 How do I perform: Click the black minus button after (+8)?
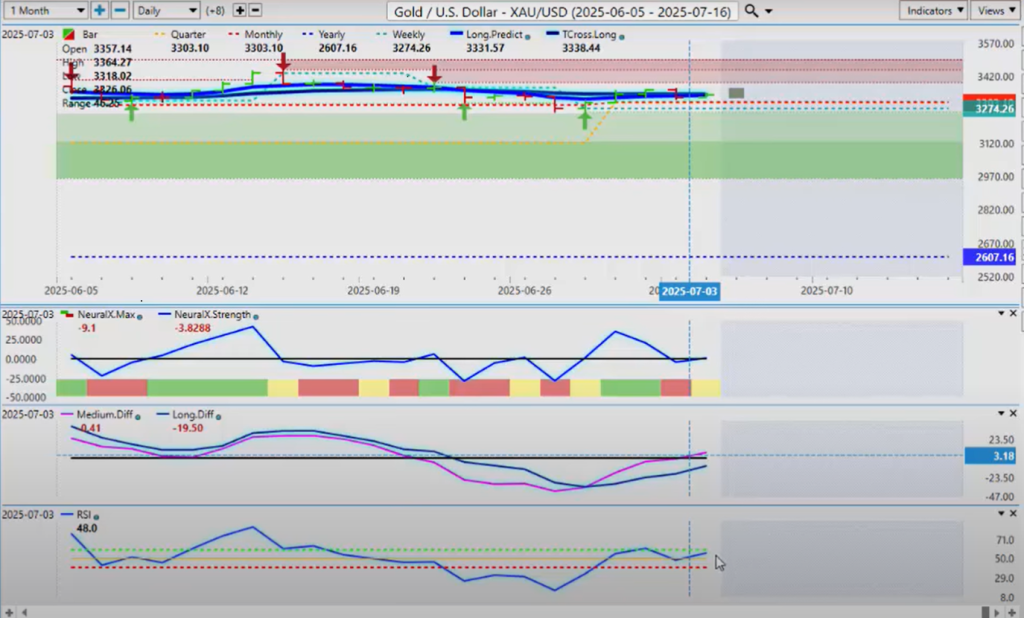point(256,10)
